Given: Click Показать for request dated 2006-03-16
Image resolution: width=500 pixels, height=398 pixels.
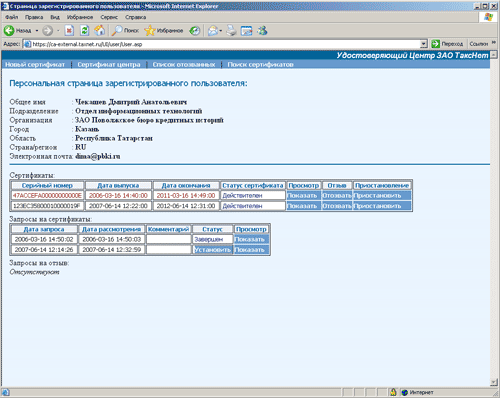Looking at the screenshot, I should coord(250,239).
